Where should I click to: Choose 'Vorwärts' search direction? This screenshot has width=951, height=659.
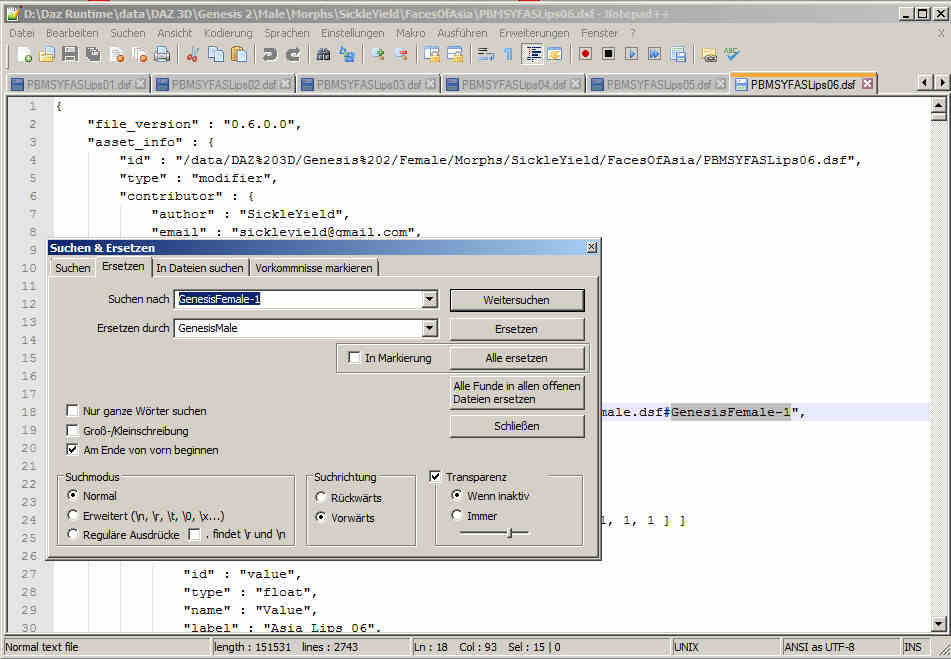pos(321,518)
